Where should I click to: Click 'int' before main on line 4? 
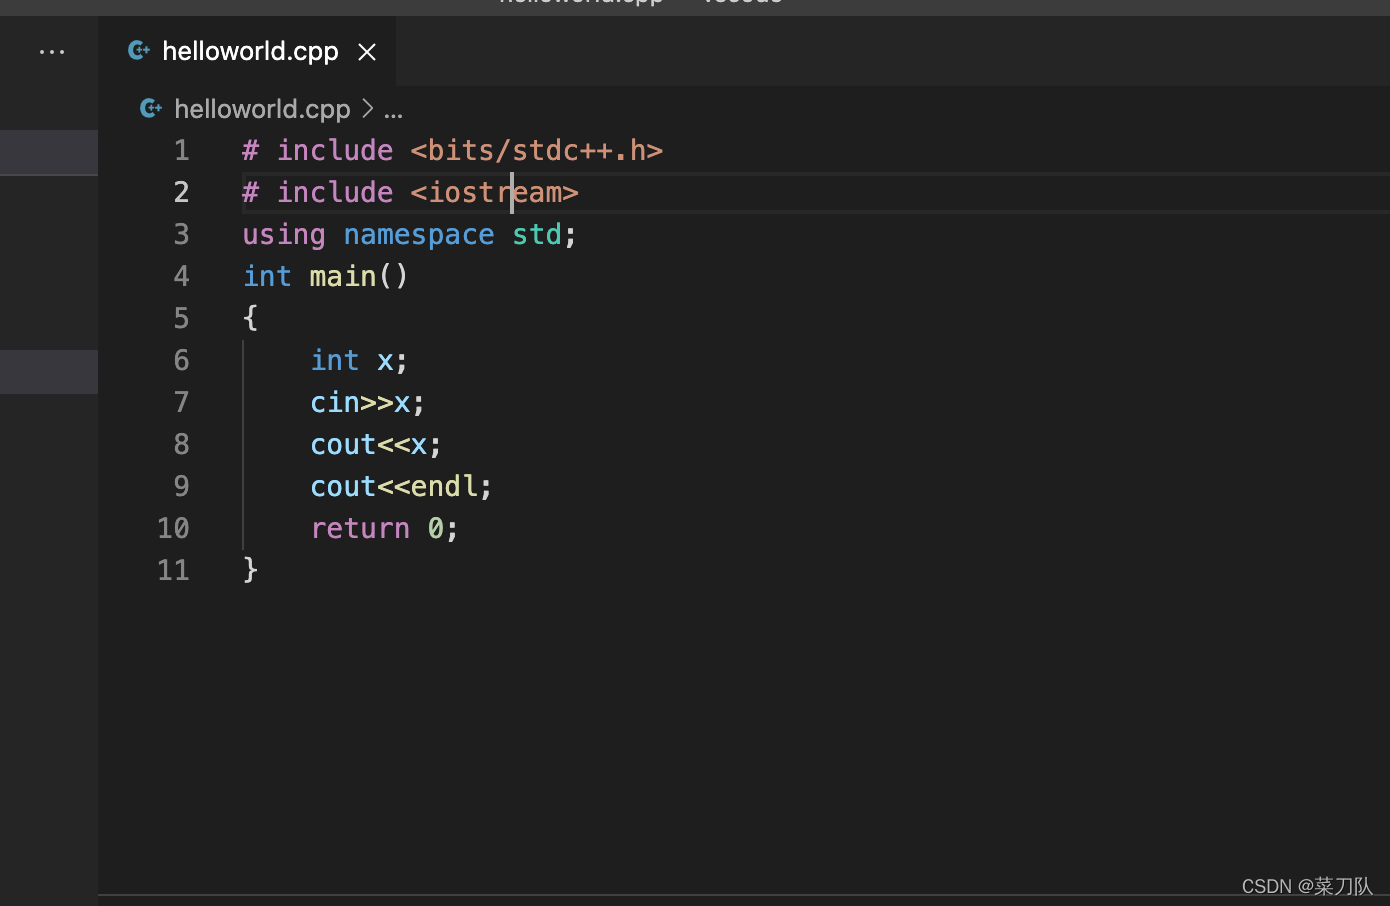pos(267,277)
